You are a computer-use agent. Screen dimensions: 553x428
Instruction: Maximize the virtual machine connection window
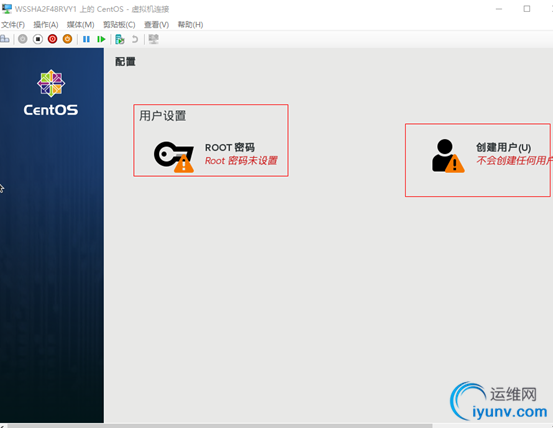point(527,9)
